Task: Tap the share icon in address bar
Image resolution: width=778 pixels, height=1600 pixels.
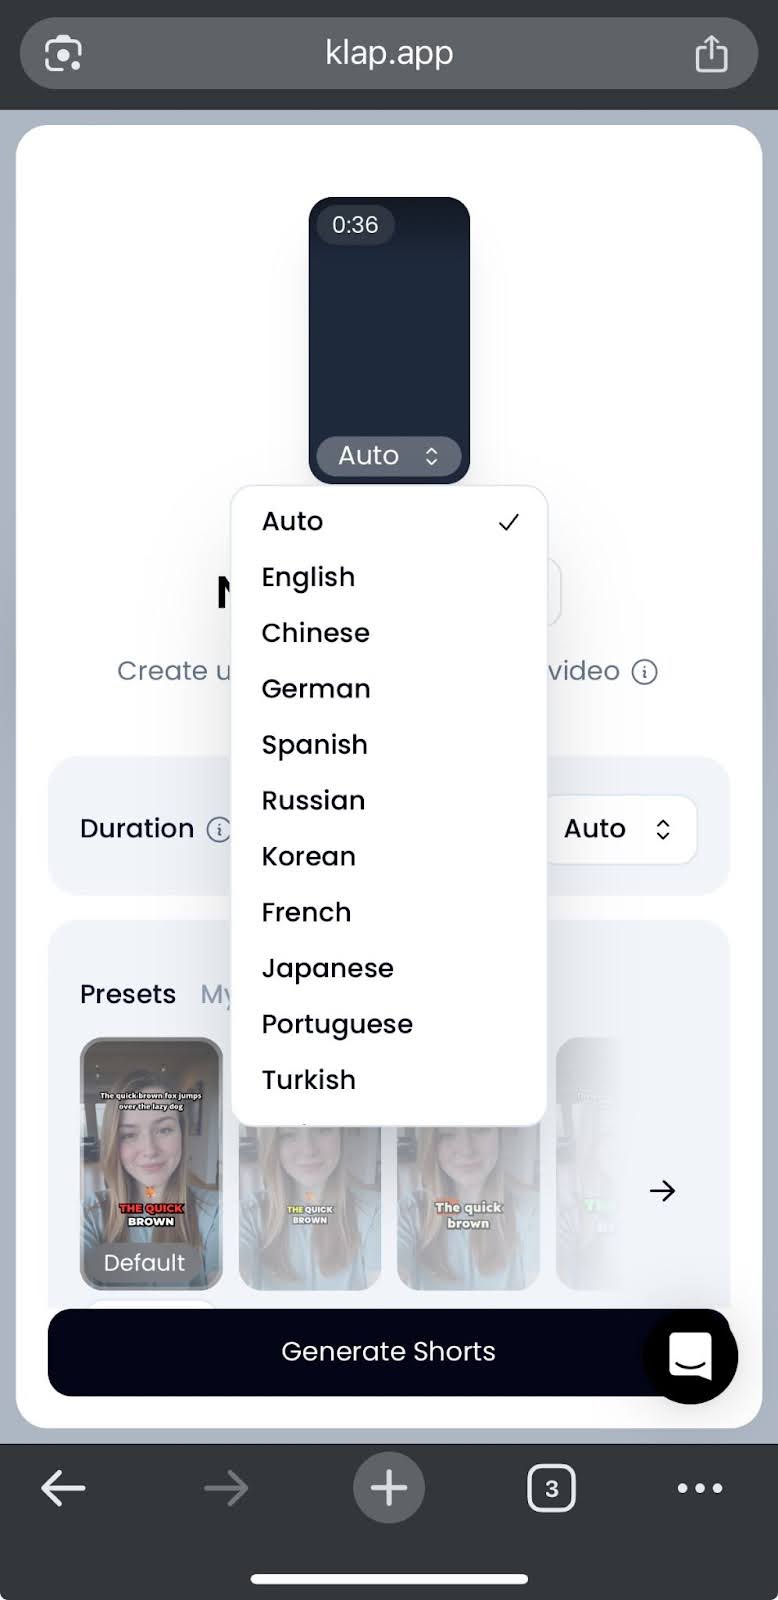Action: pos(711,53)
